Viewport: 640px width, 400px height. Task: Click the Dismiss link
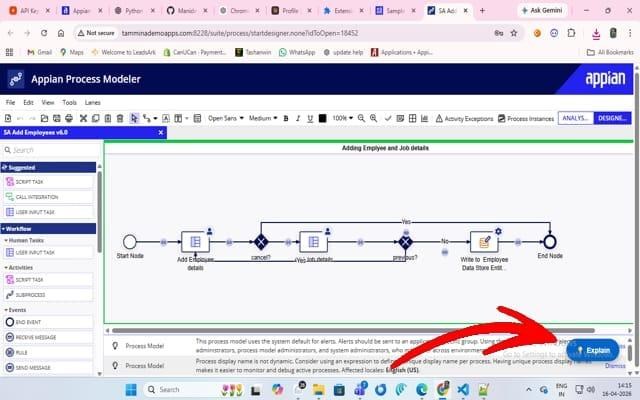[615, 366]
